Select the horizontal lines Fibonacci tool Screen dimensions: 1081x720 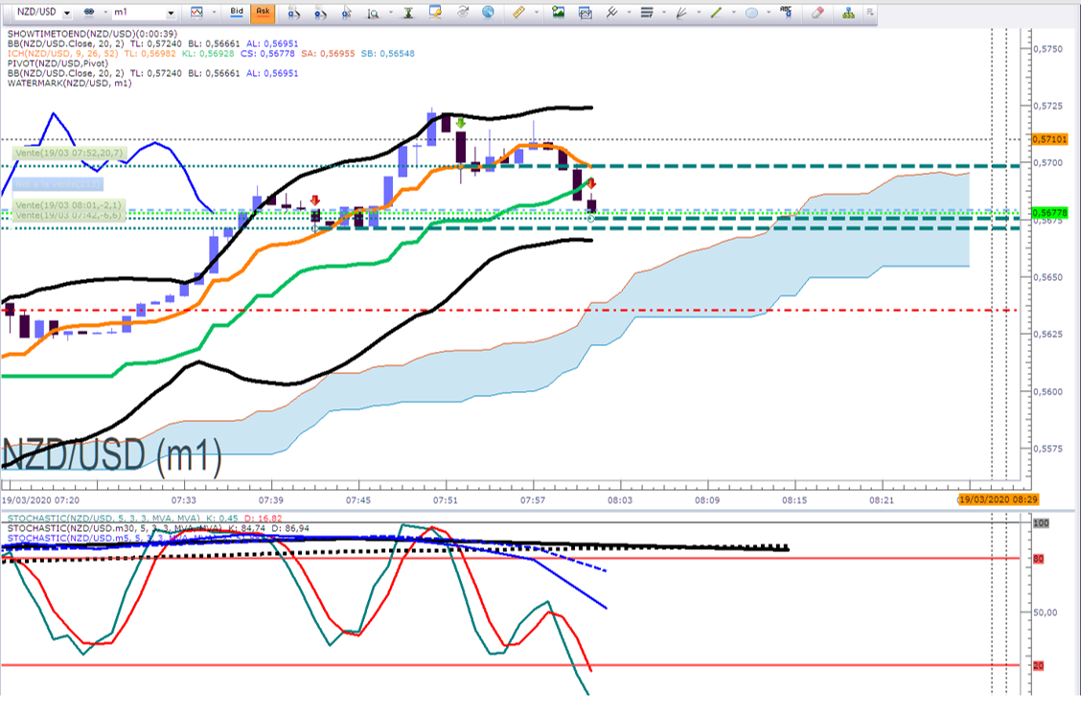click(647, 12)
